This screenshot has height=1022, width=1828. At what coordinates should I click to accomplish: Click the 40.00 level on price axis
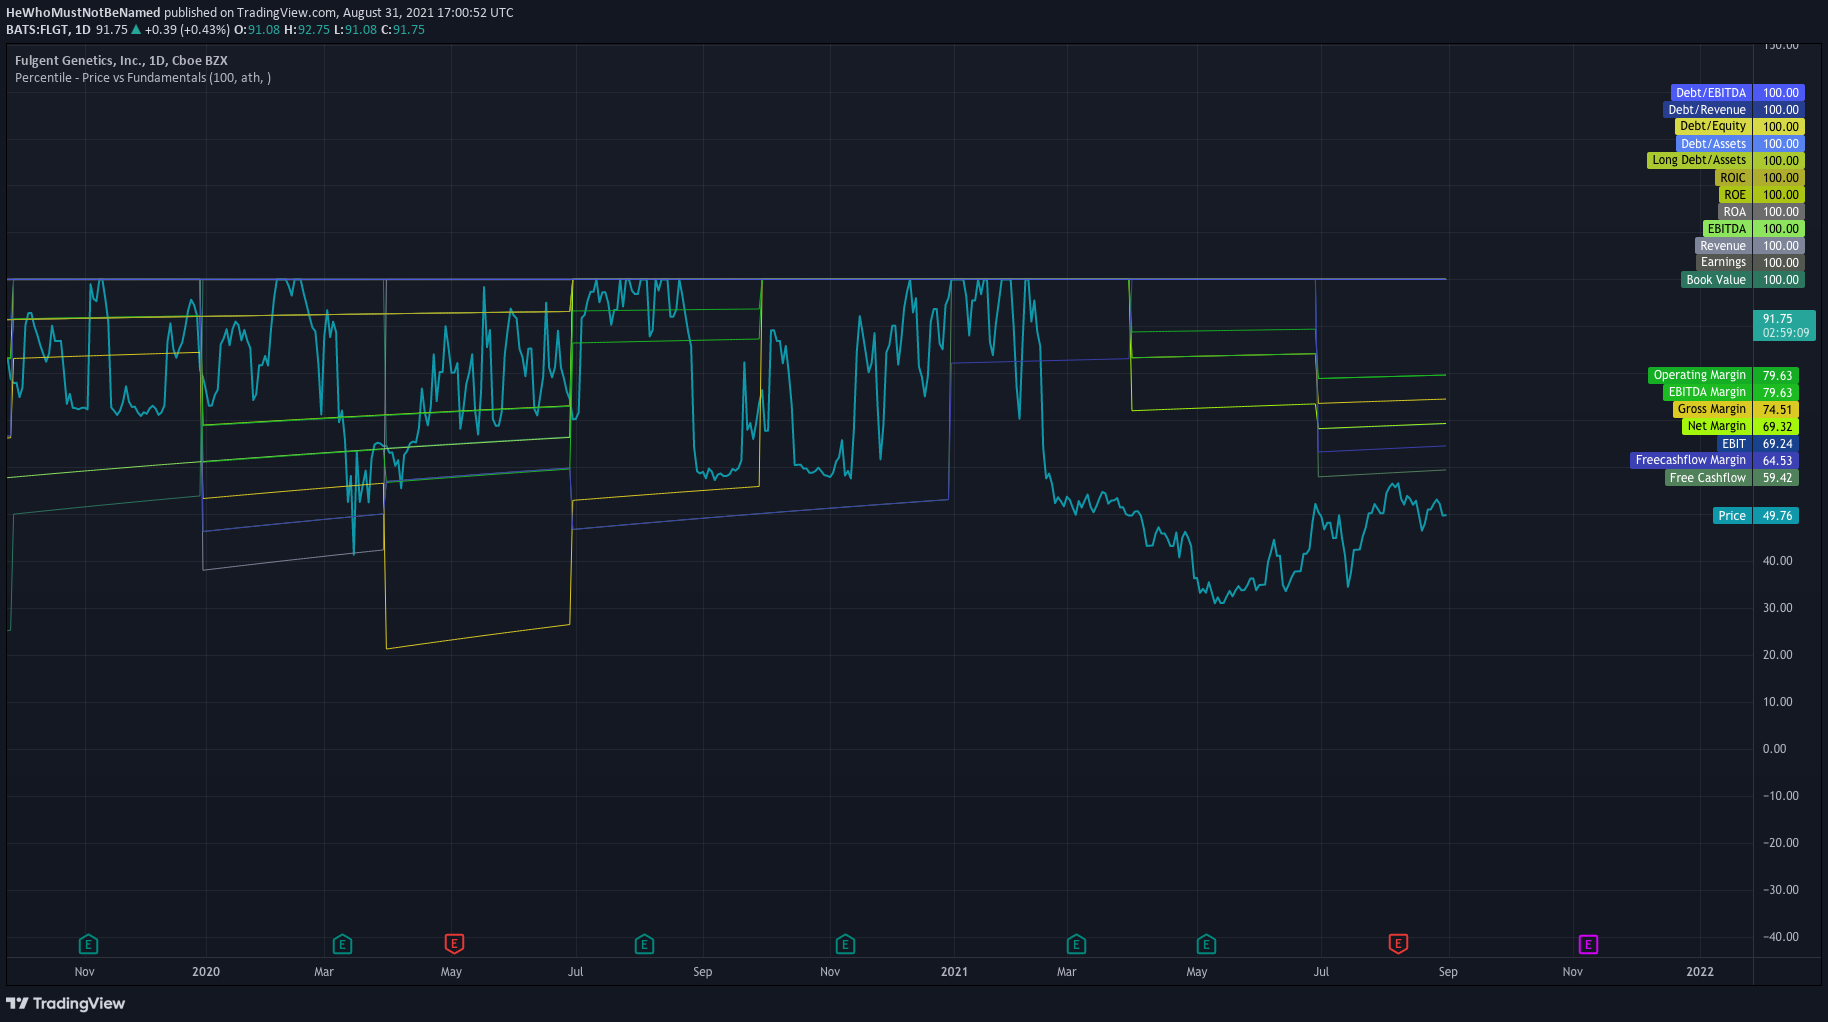1777,561
